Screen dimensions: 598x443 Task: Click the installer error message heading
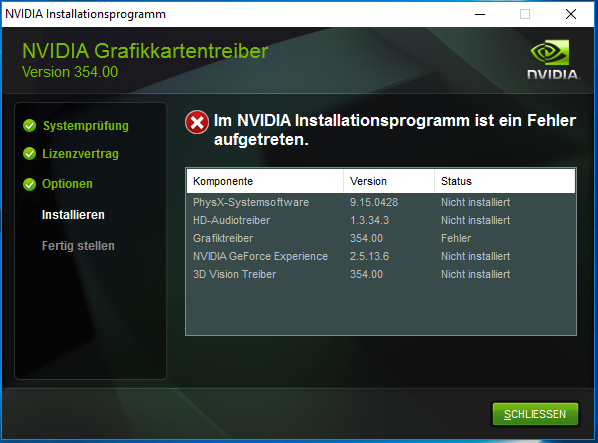395,130
